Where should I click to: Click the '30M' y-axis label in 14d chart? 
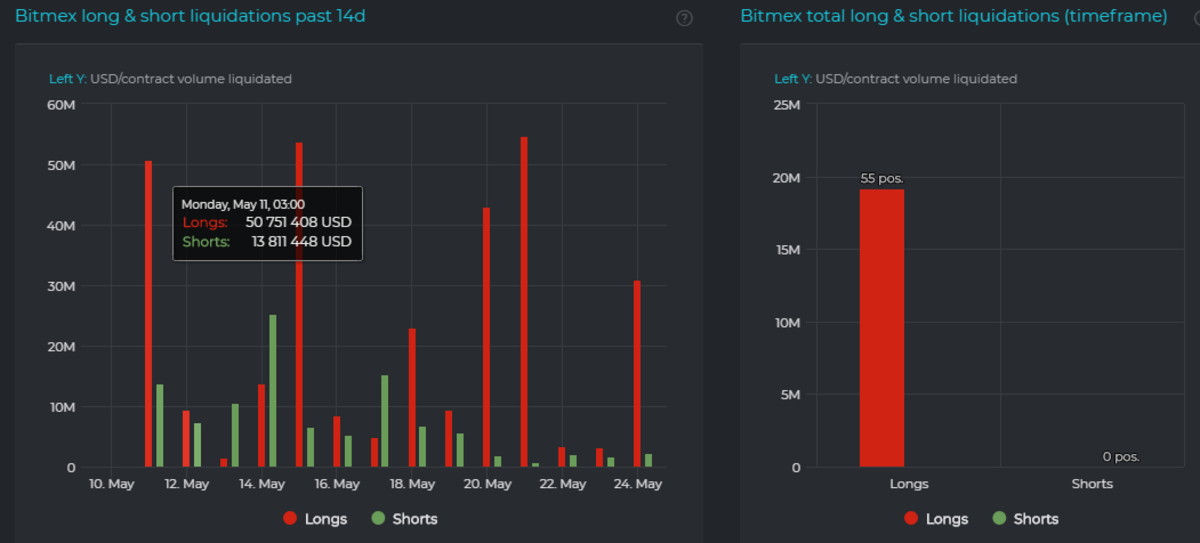(61, 286)
